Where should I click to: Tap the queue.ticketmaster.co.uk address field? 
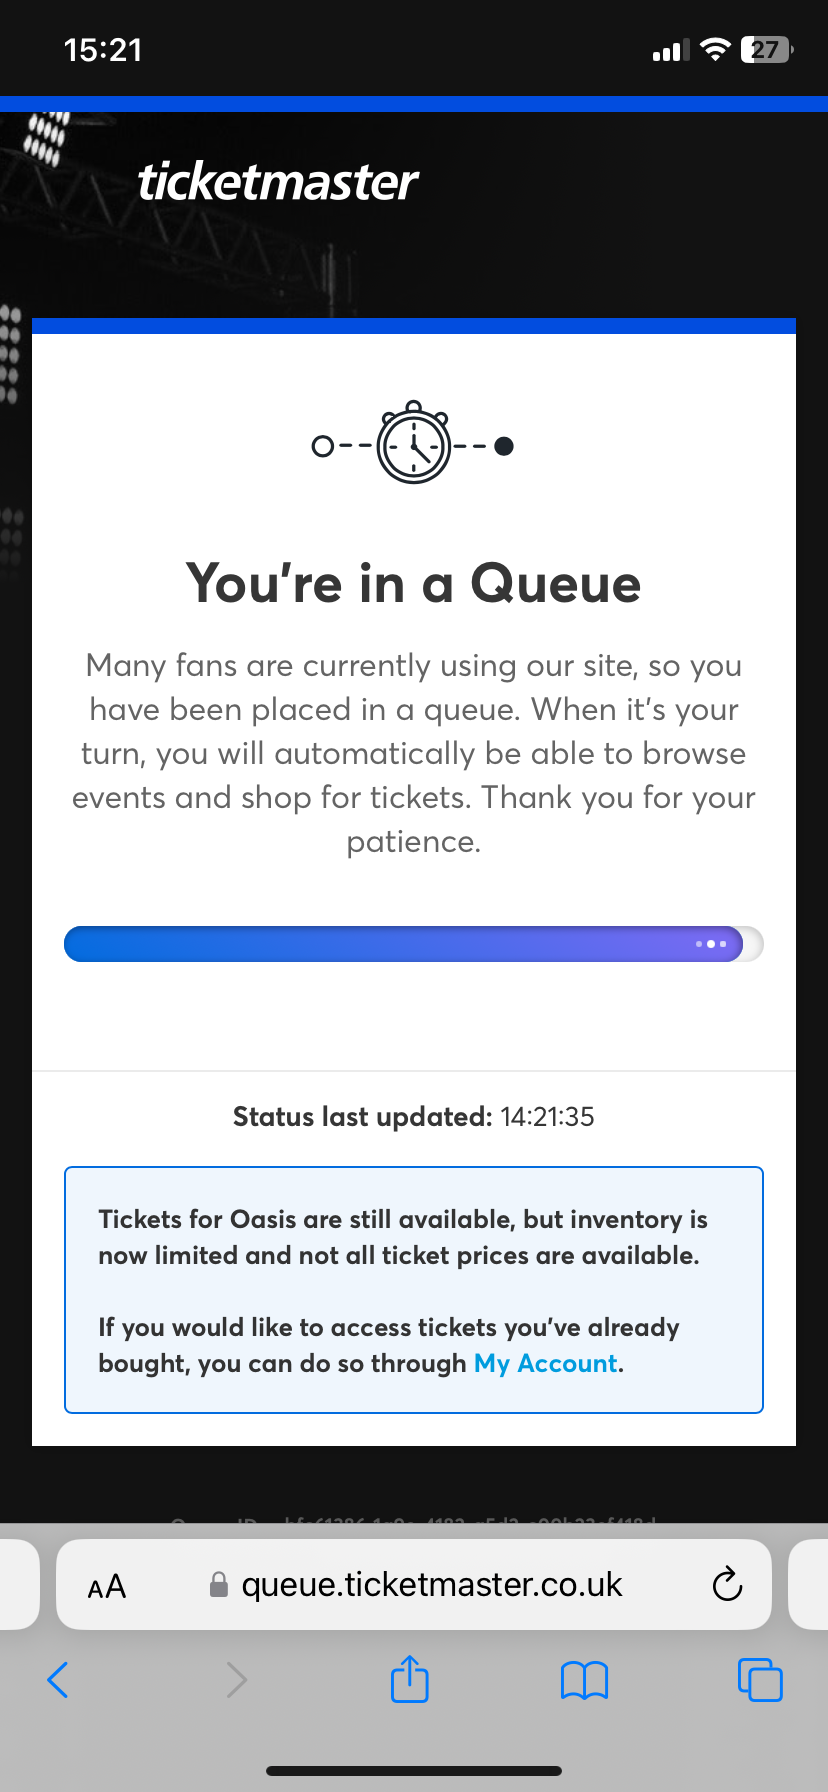(414, 1584)
